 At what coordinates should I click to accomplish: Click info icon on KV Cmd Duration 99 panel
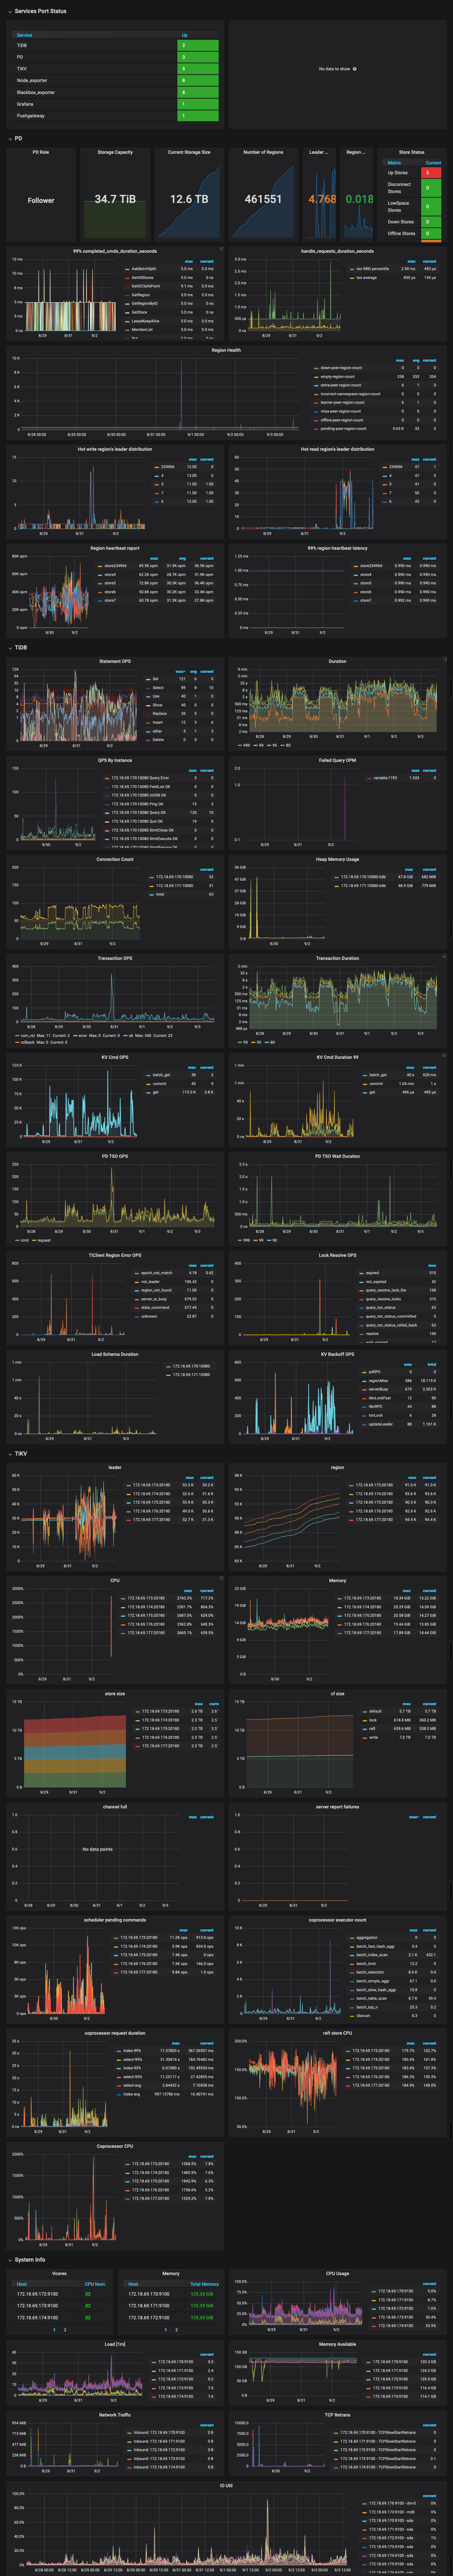[x=445, y=1055]
